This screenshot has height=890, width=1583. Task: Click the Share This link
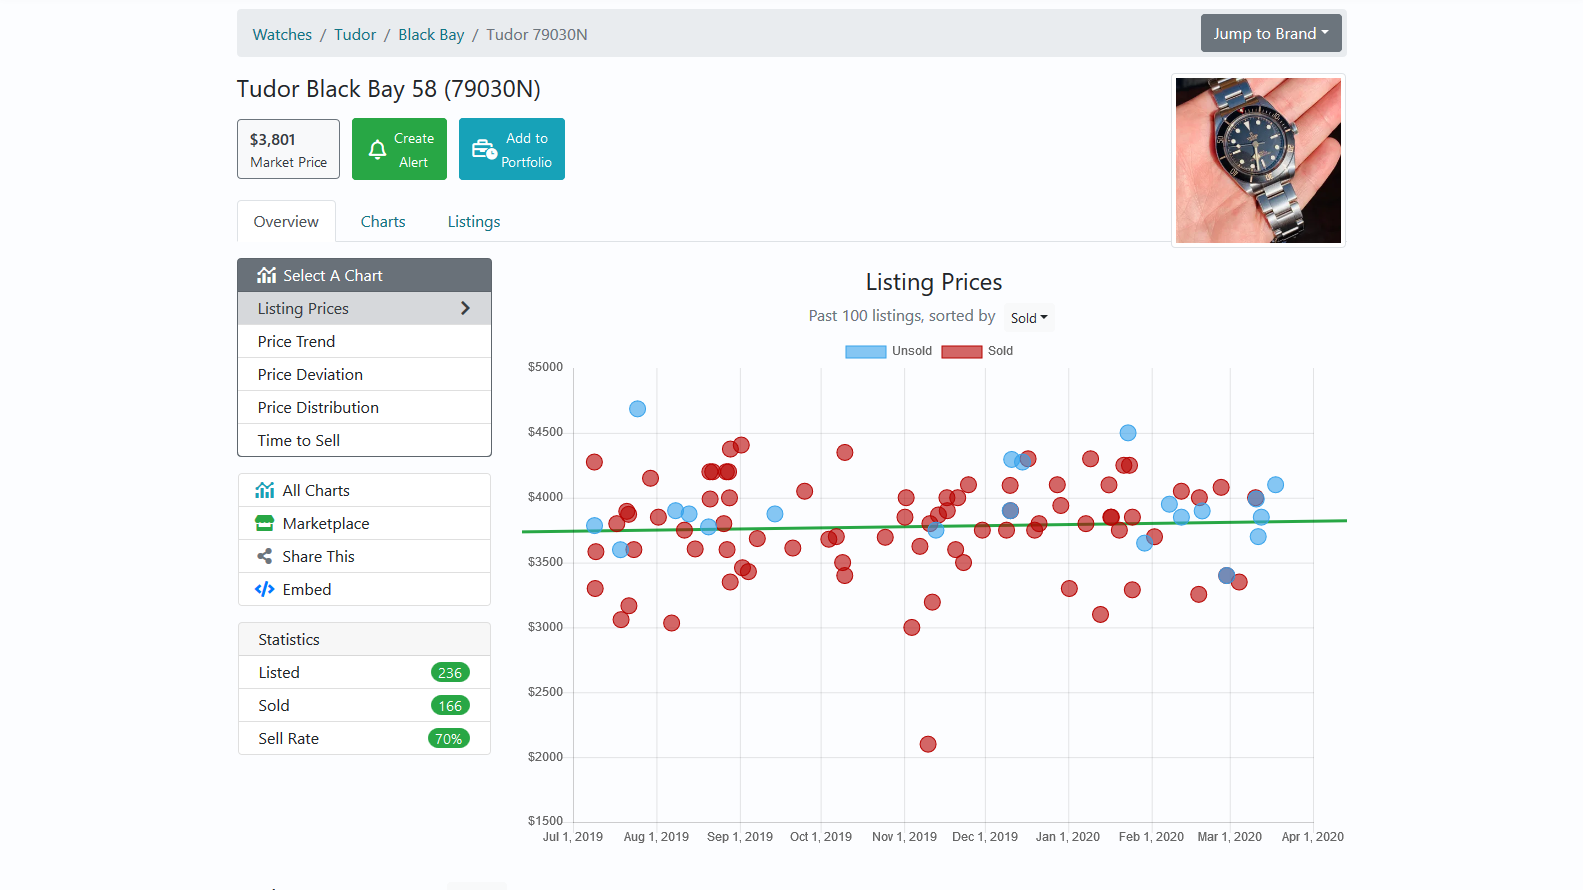click(x=364, y=556)
